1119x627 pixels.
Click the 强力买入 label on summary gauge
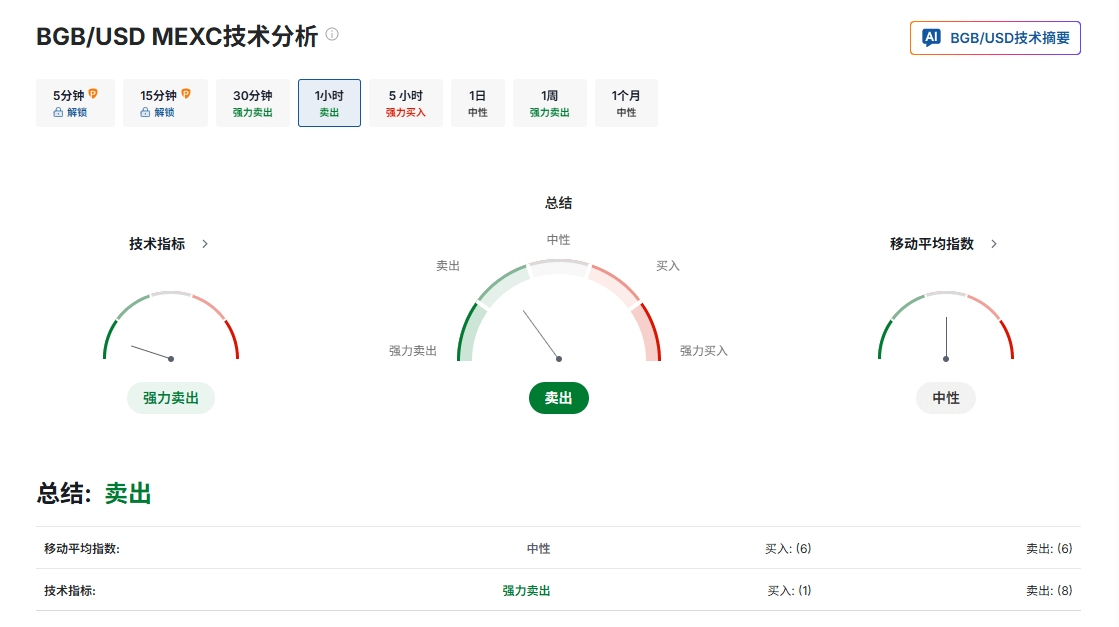703,351
